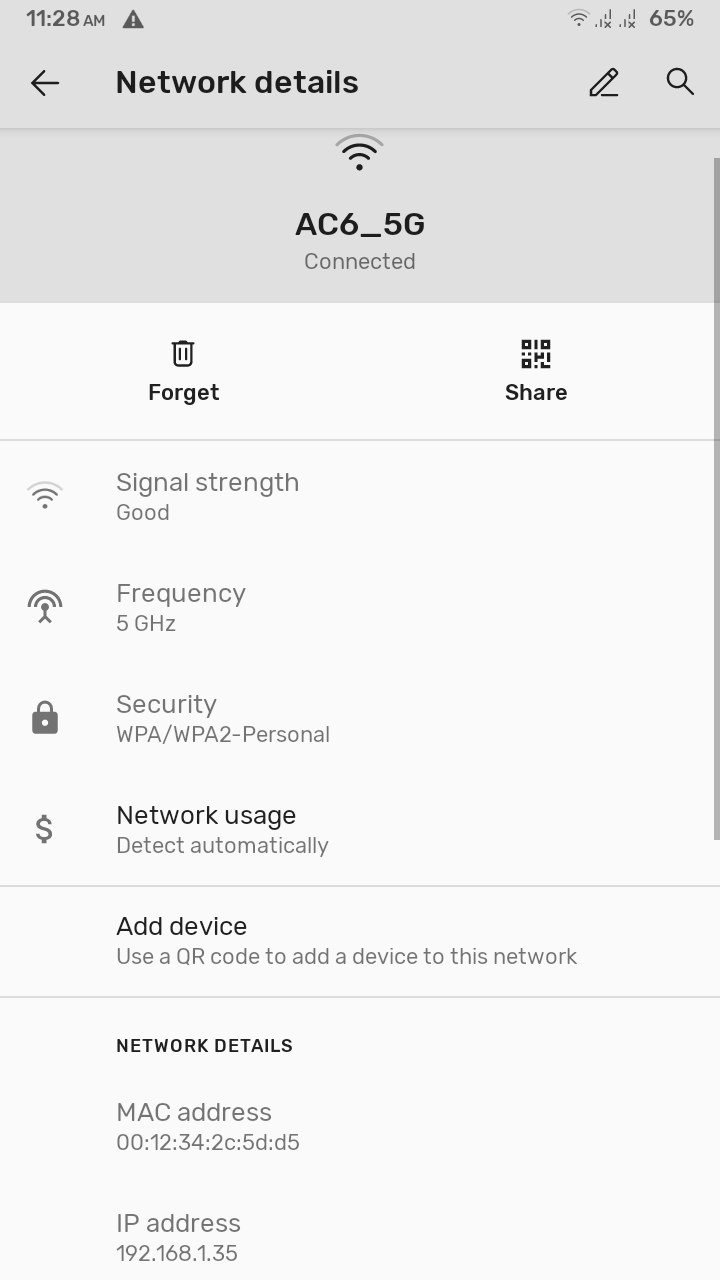Tap the warning triangle in status bar

tap(132, 19)
